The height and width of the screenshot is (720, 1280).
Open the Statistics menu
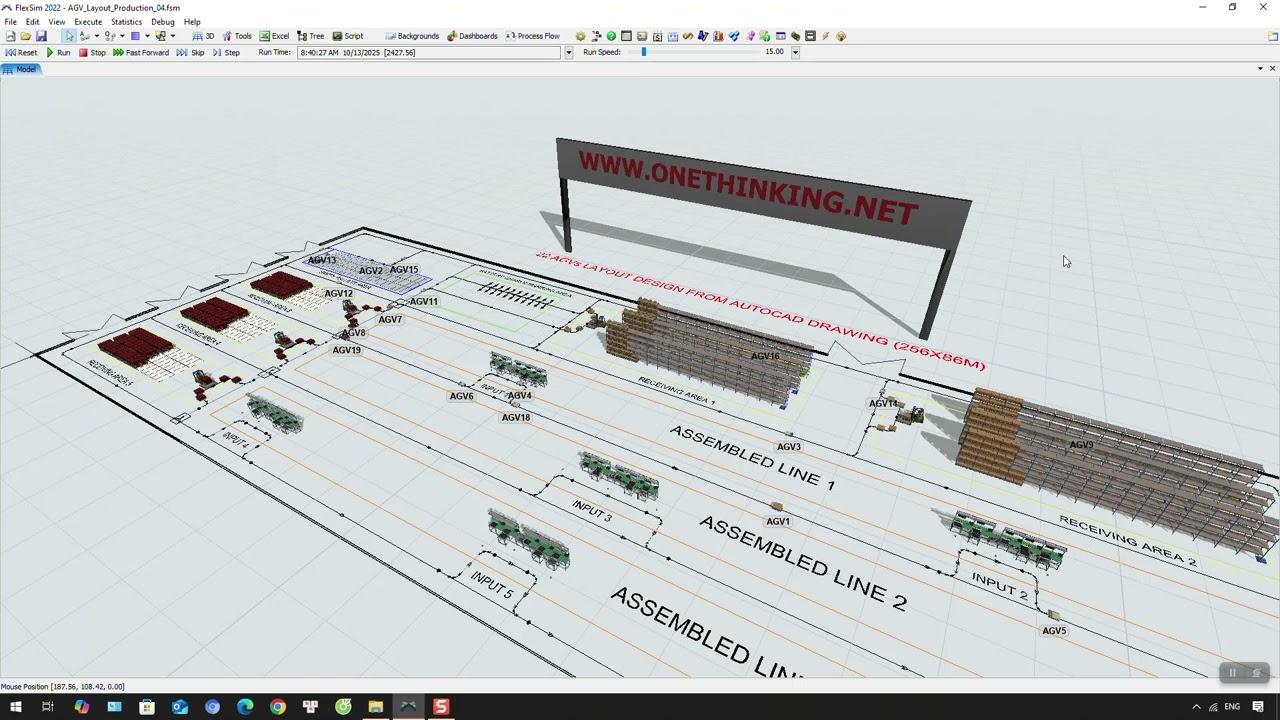pos(126,21)
